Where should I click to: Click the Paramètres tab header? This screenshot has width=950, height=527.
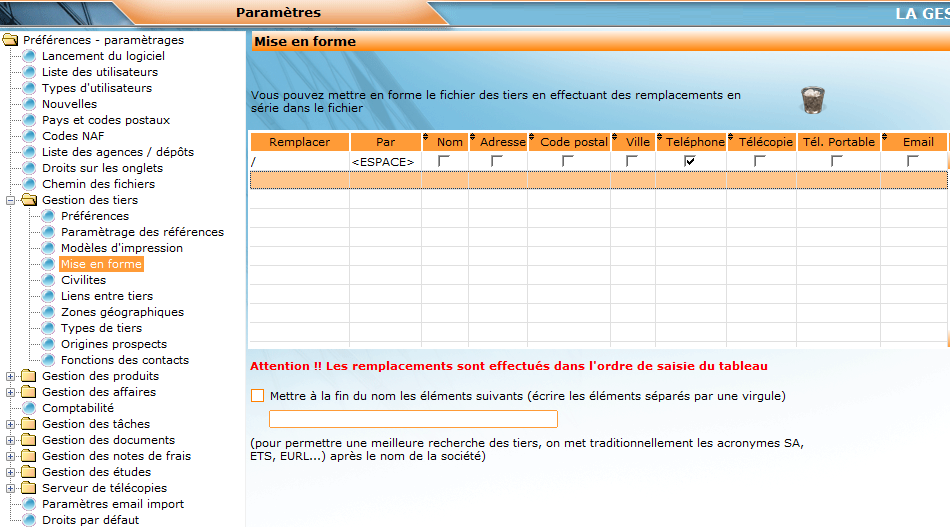(279, 13)
